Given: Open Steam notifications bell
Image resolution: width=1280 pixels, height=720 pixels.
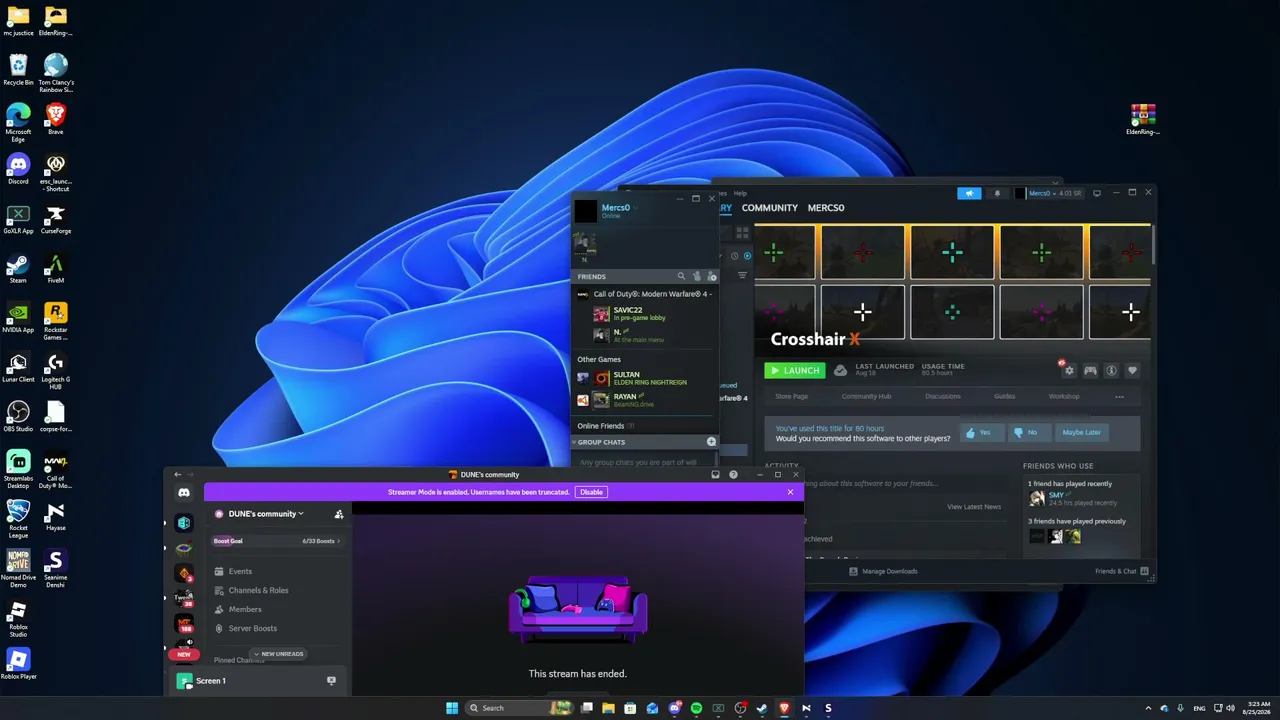Looking at the screenshot, I should coord(996,193).
